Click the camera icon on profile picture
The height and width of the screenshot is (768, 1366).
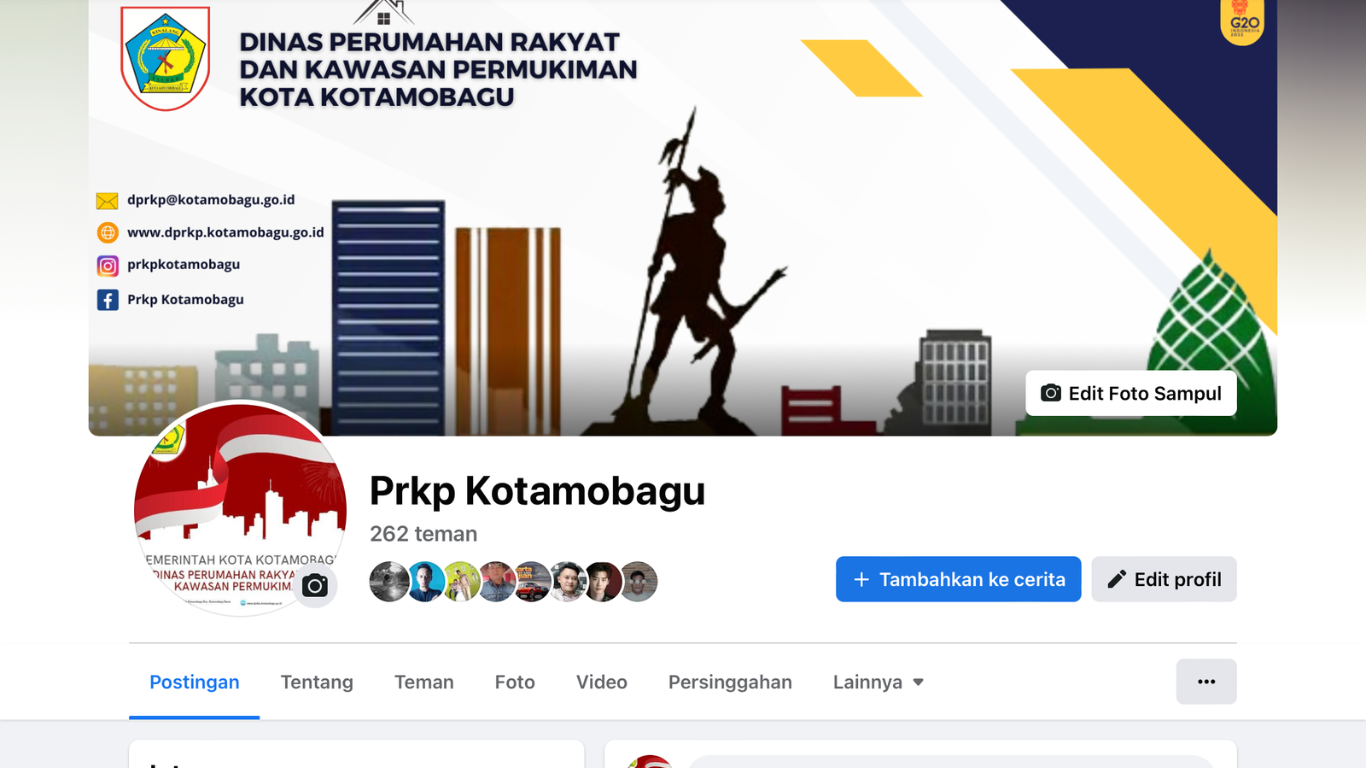[x=315, y=586]
